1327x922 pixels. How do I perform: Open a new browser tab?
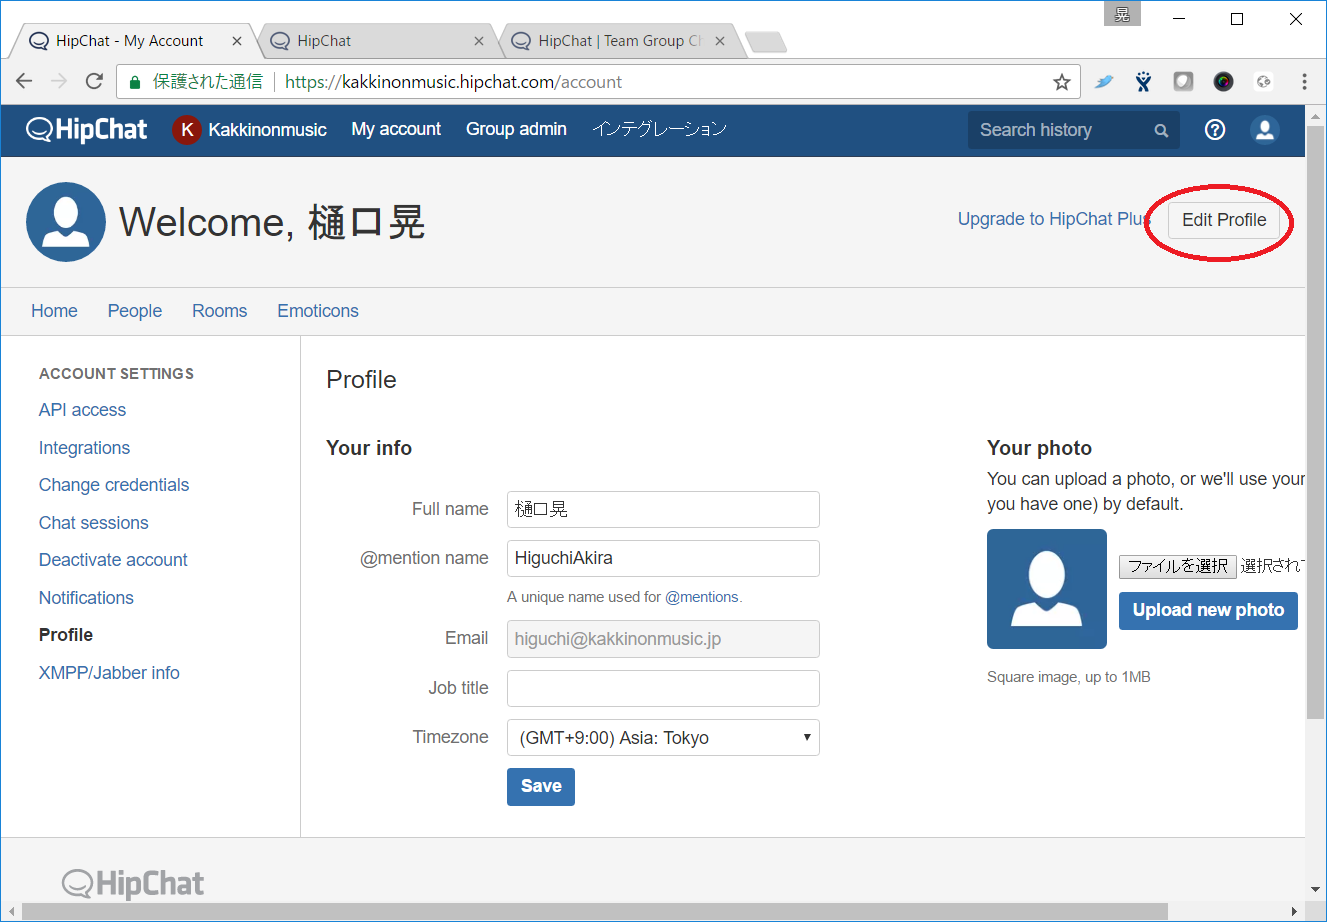click(766, 42)
